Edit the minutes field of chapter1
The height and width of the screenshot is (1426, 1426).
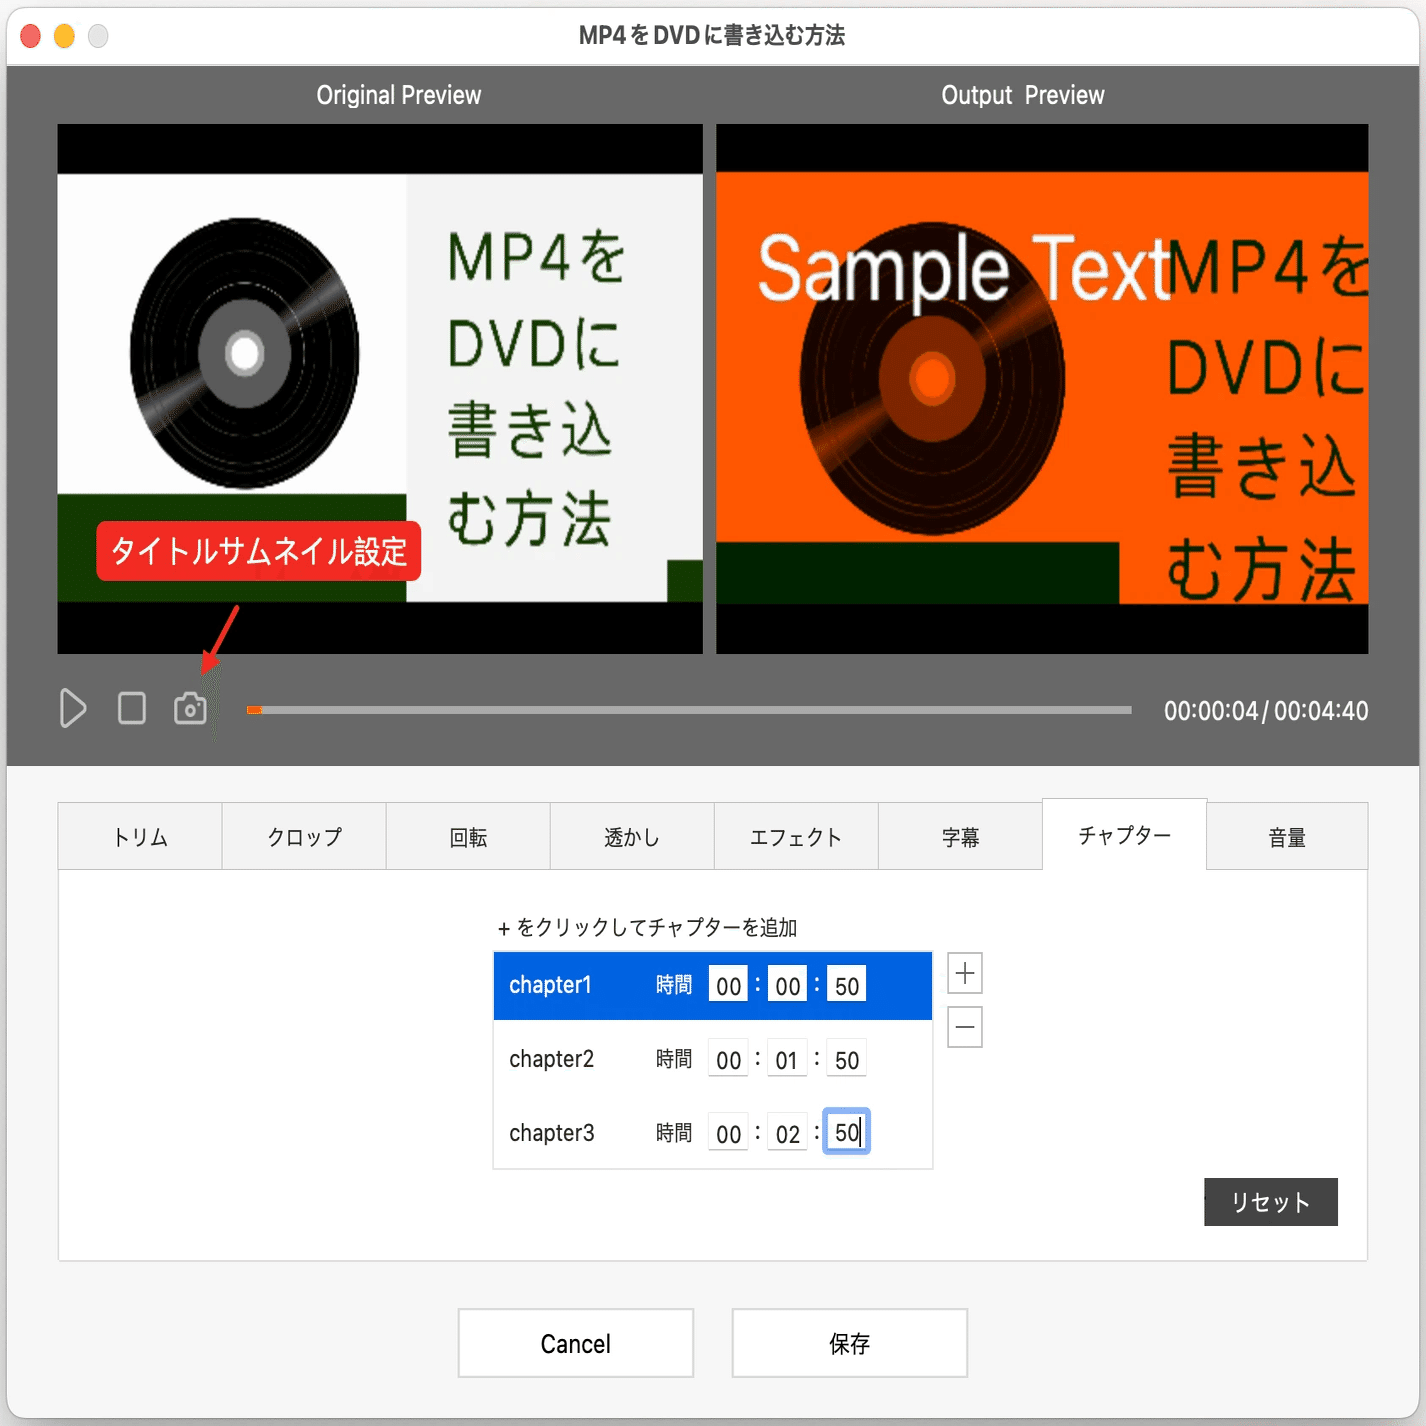point(786,984)
